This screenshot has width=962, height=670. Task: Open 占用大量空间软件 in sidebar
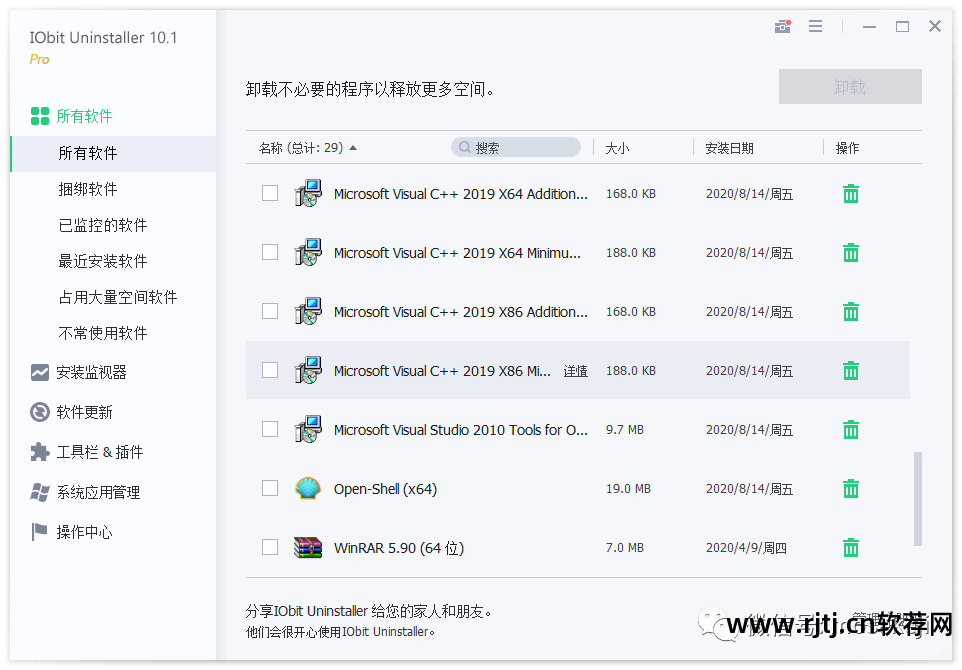(118, 298)
